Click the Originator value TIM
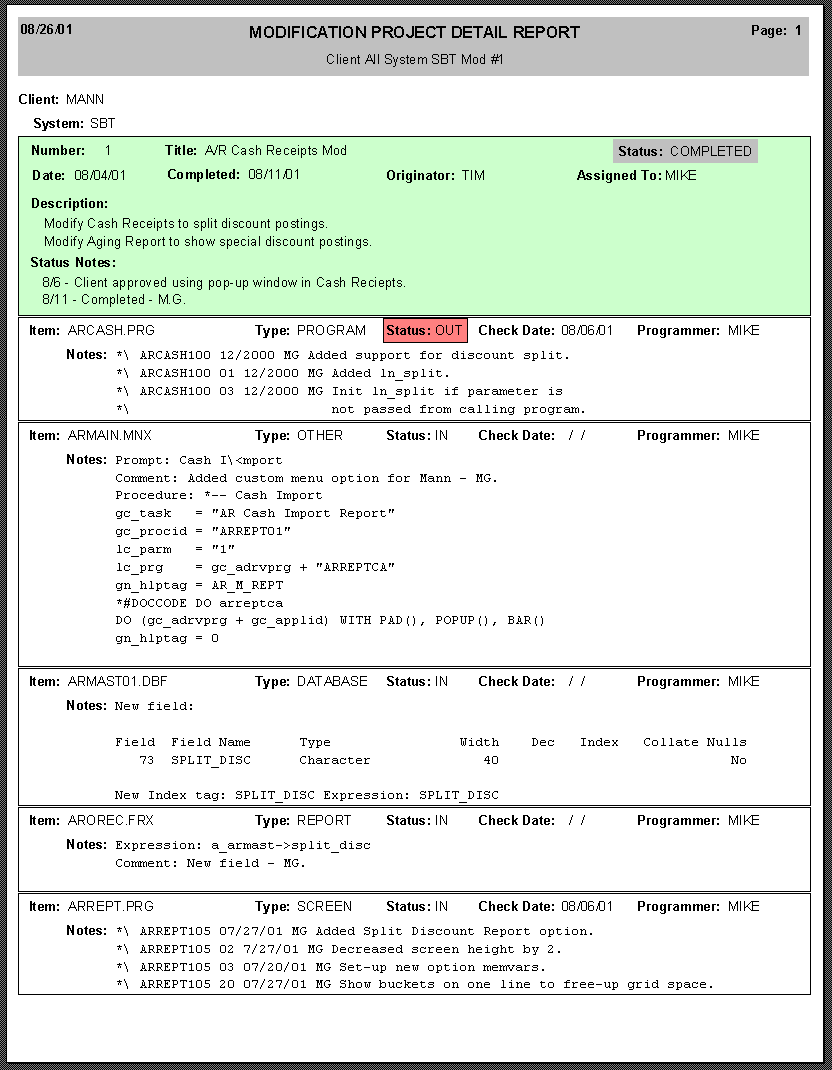 click(473, 175)
